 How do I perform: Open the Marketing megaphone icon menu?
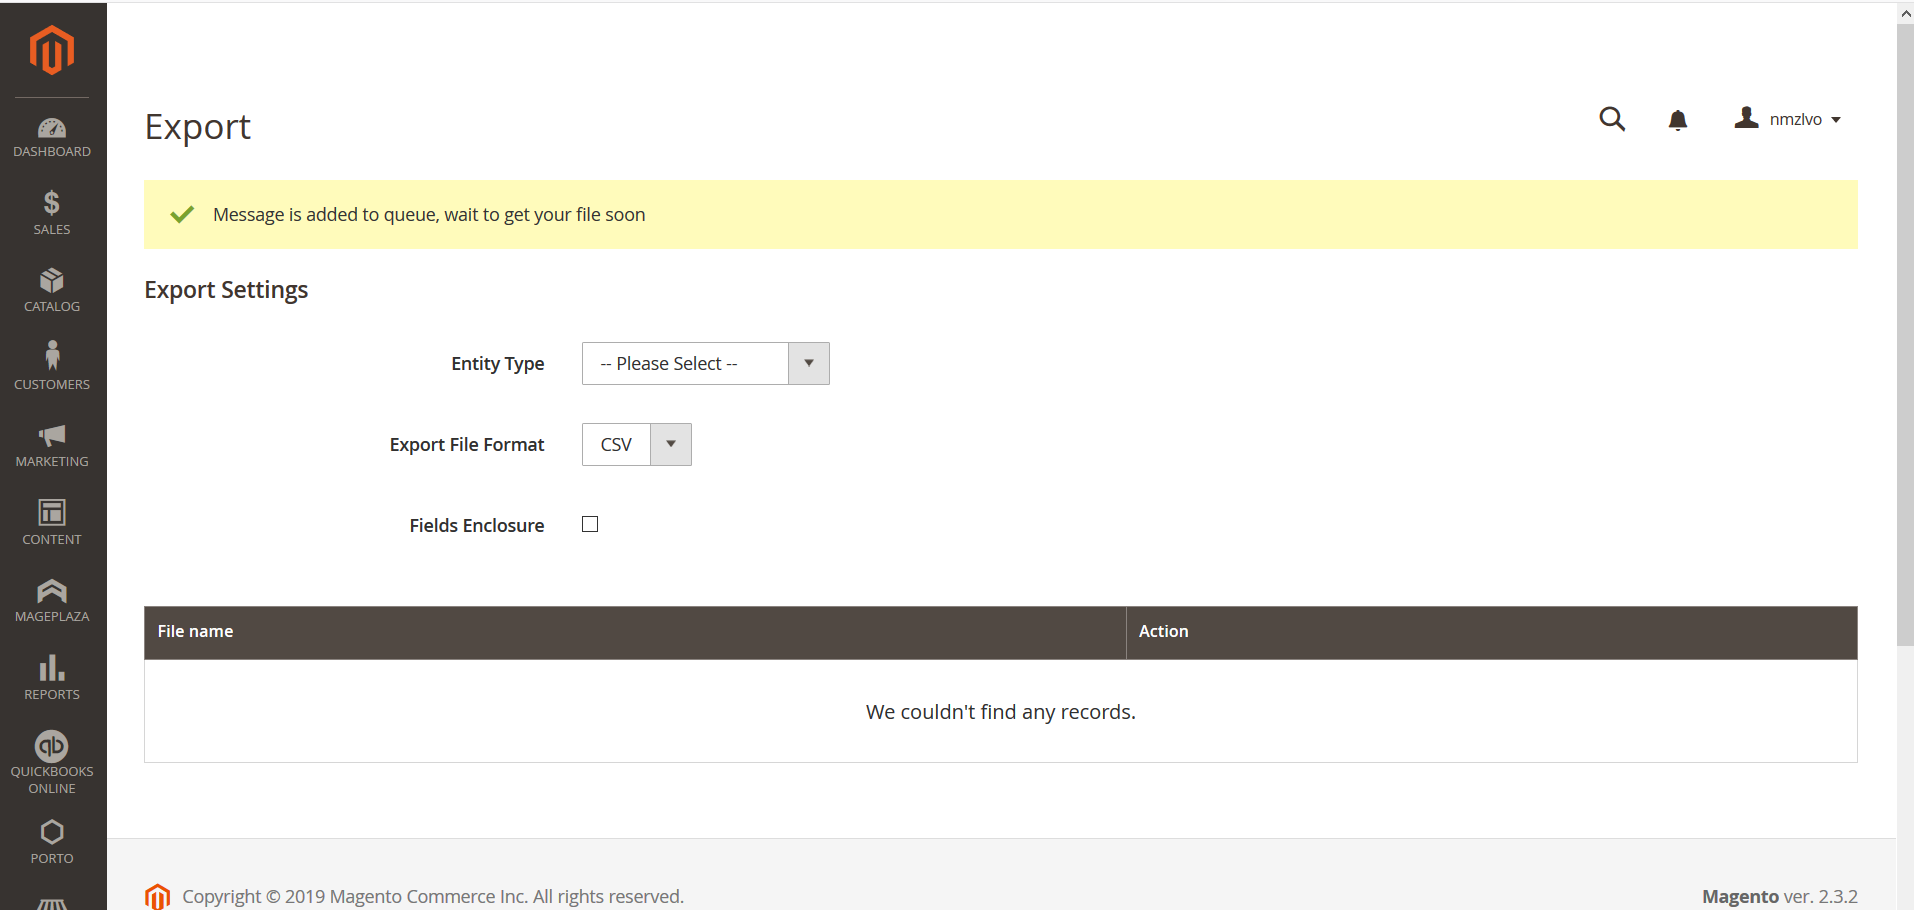point(52,445)
